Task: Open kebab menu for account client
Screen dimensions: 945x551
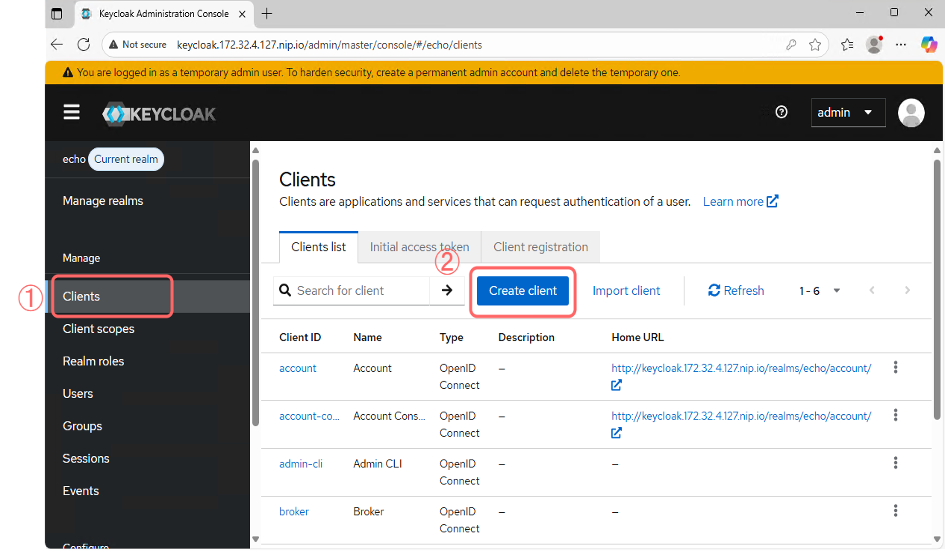Action: pyautogui.click(x=895, y=368)
